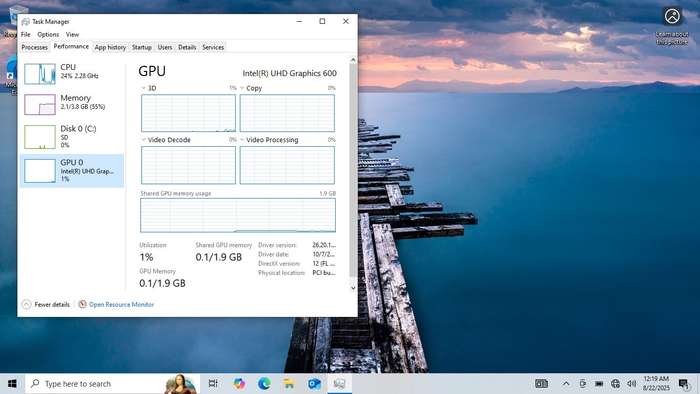Image resolution: width=700 pixels, height=394 pixels.
Task: Click the Type here to search box
Action: pyautogui.click(x=112, y=384)
